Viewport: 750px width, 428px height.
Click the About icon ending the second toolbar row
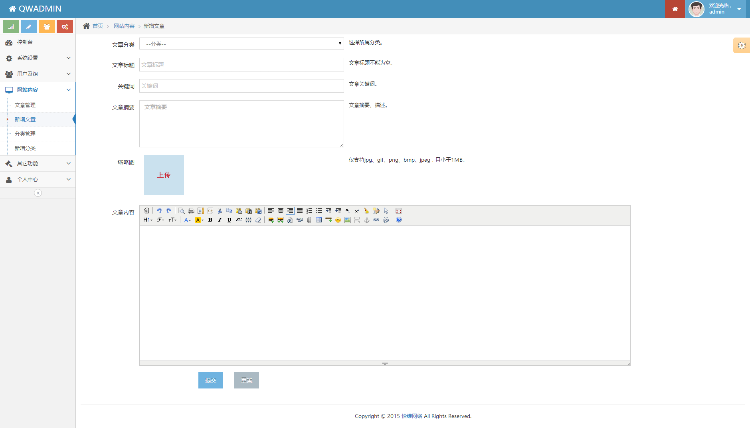pos(398,220)
